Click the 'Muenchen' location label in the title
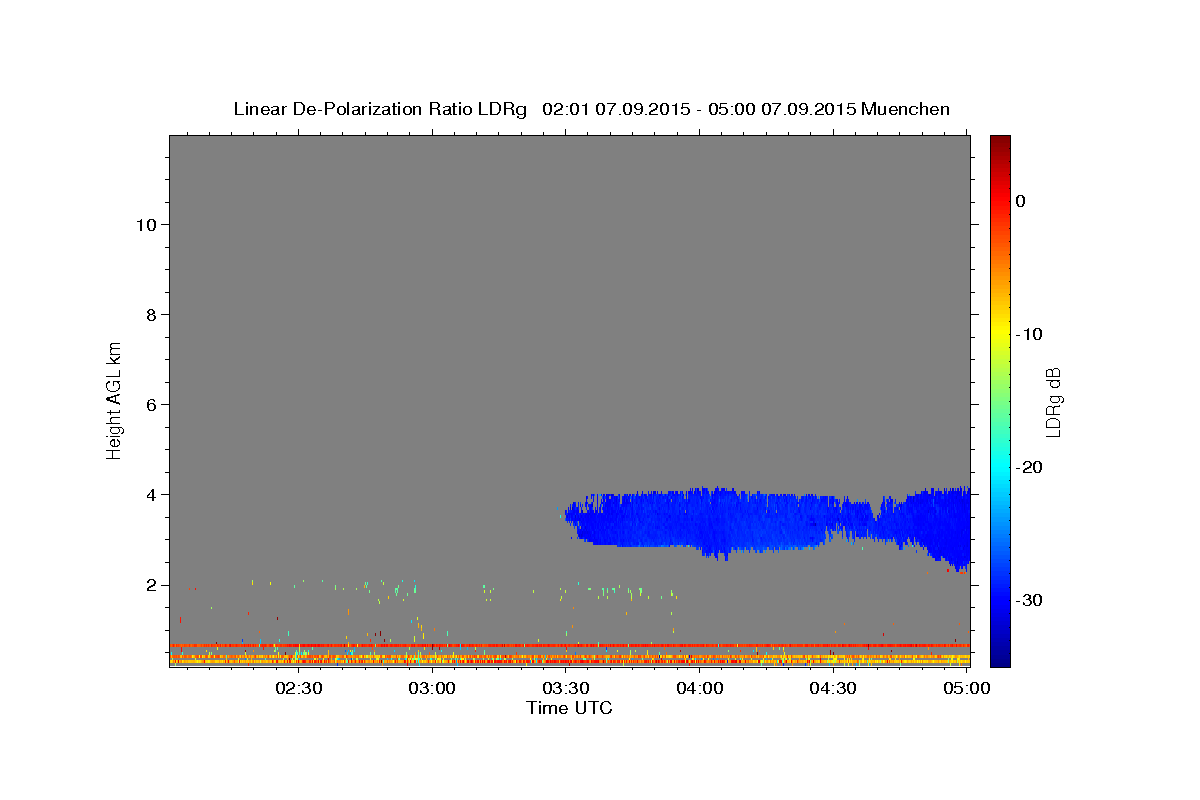This screenshot has height=800, width=1200. tap(906, 109)
